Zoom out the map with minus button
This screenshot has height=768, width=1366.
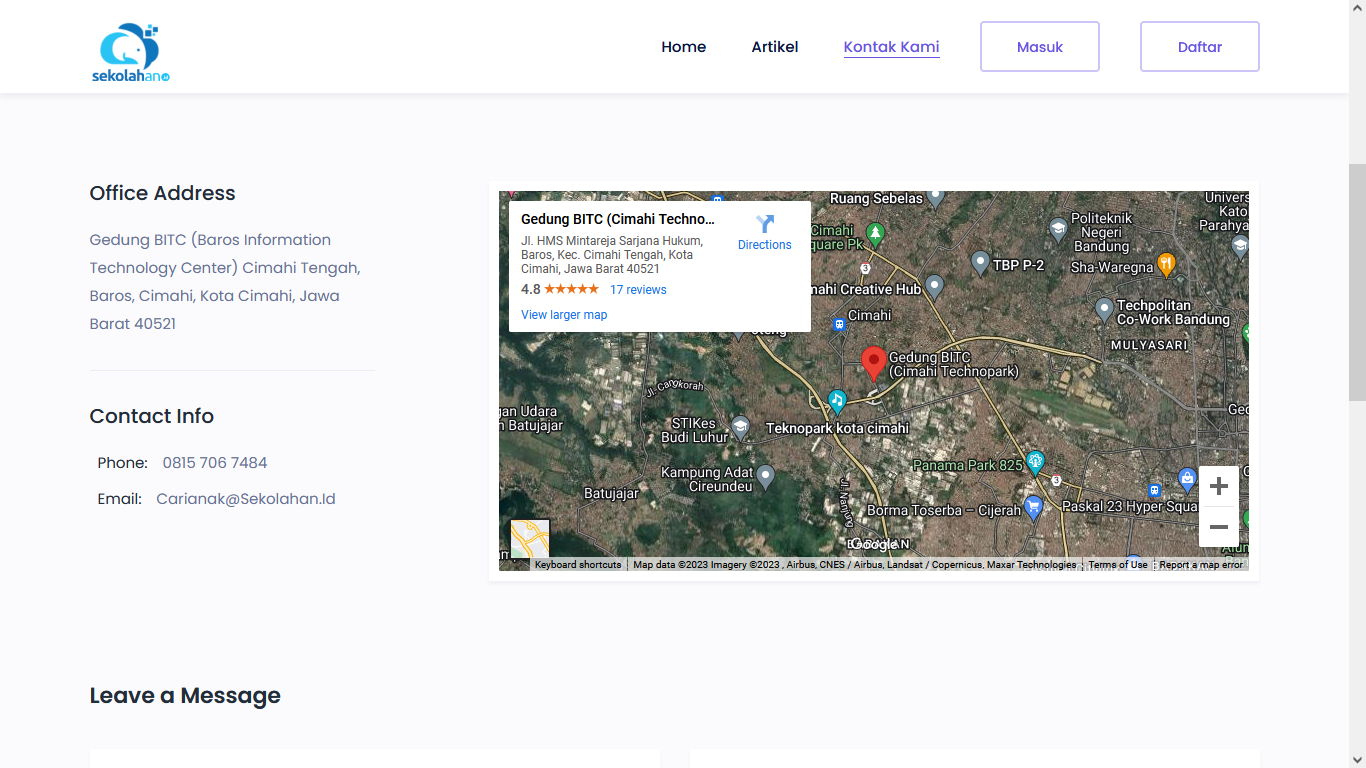1218,527
